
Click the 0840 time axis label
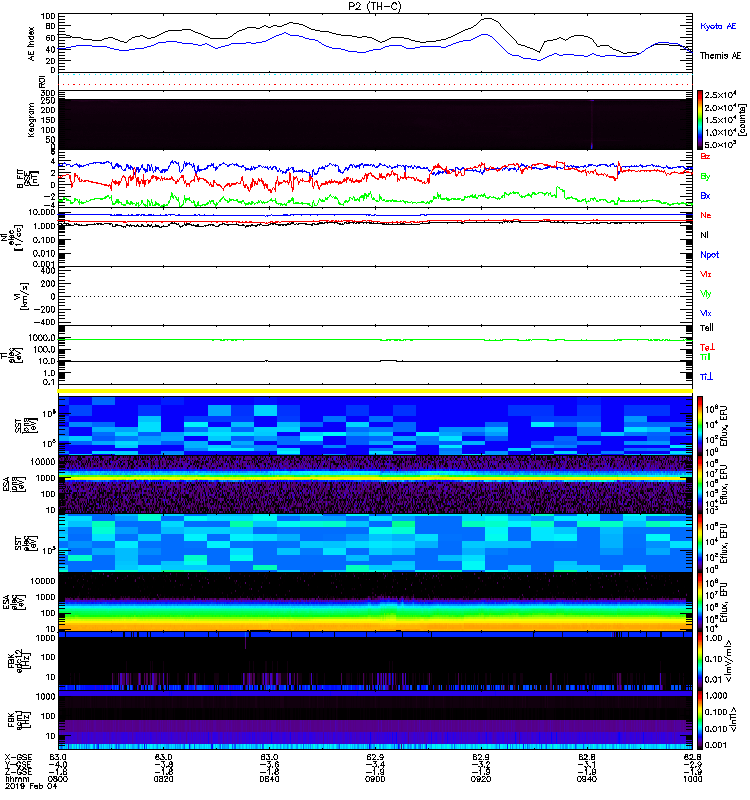tap(269, 779)
